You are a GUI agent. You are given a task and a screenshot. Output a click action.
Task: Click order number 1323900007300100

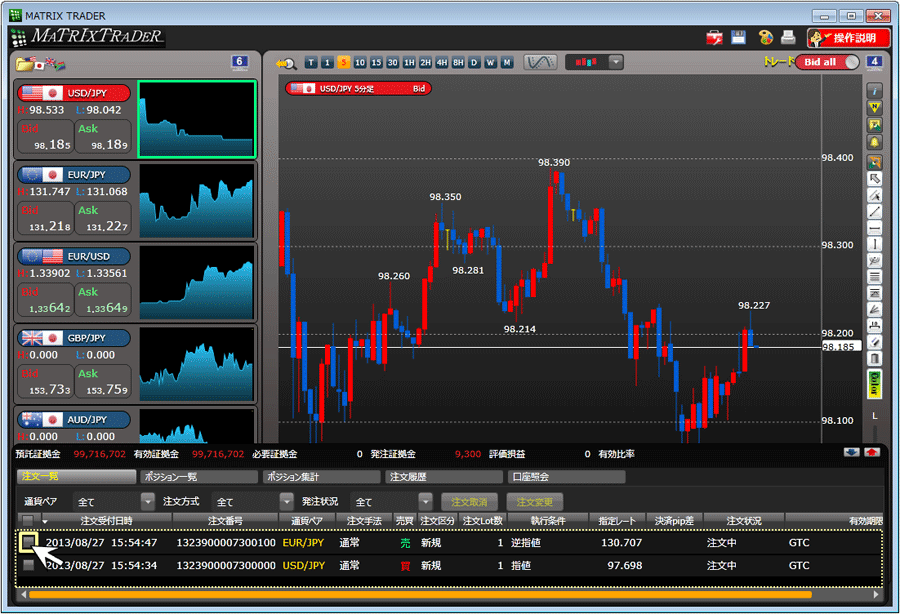click(226, 542)
